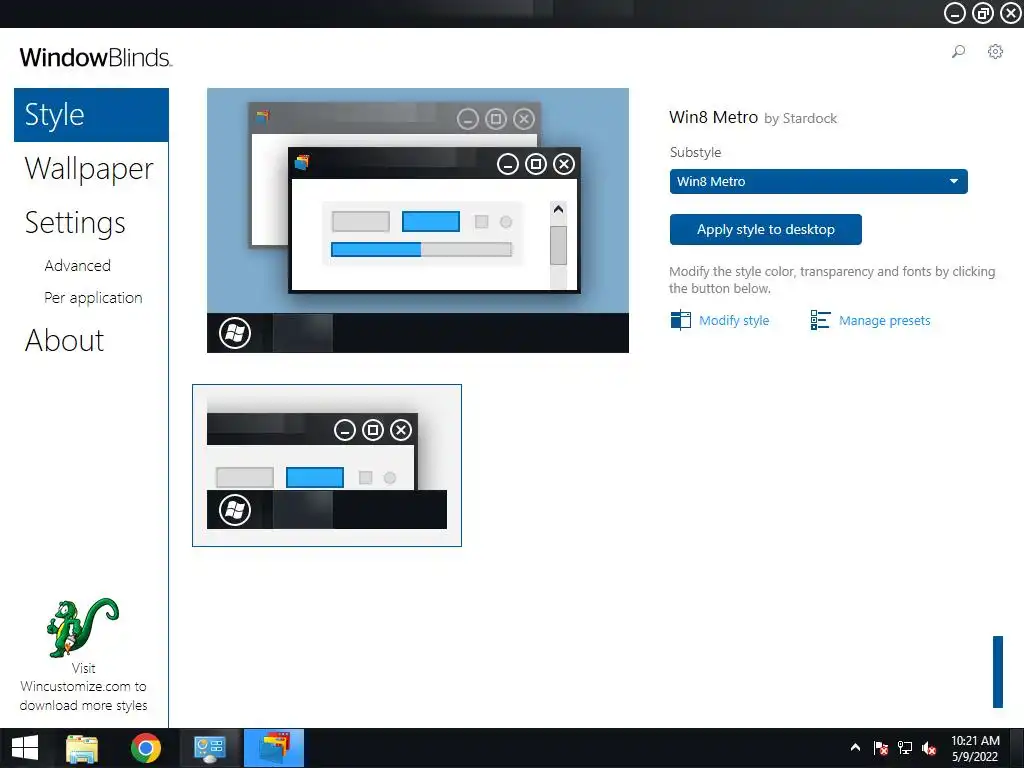1024x768 pixels.
Task: Click the Modify style link
Action: pyautogui.click(x=734, y=321)
